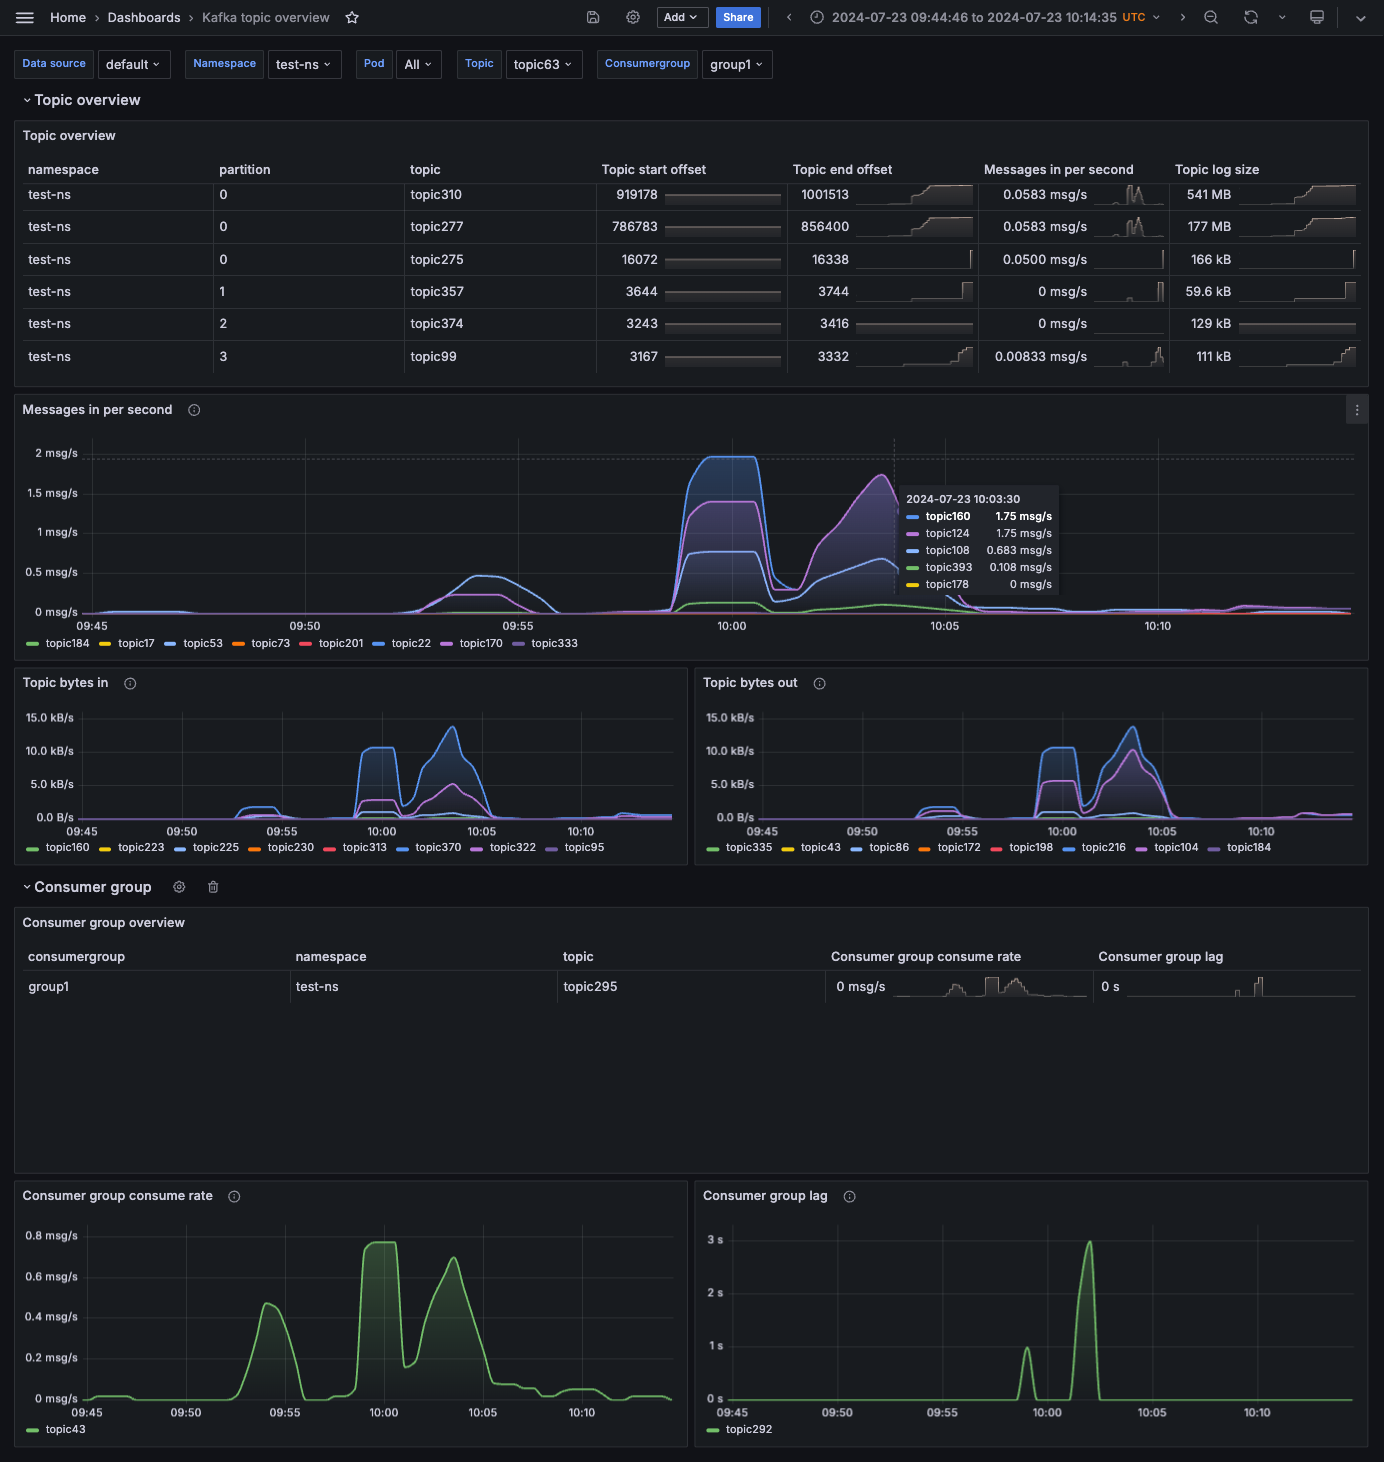Open the topic63 Topic dropdown

pyautogui.click(x=544, y=64)
